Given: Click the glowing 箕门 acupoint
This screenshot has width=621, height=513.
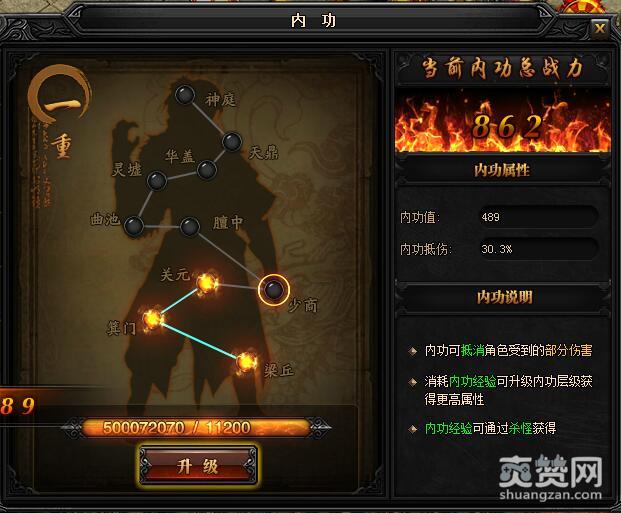Looking at the screenshot, I should (152, 318).
